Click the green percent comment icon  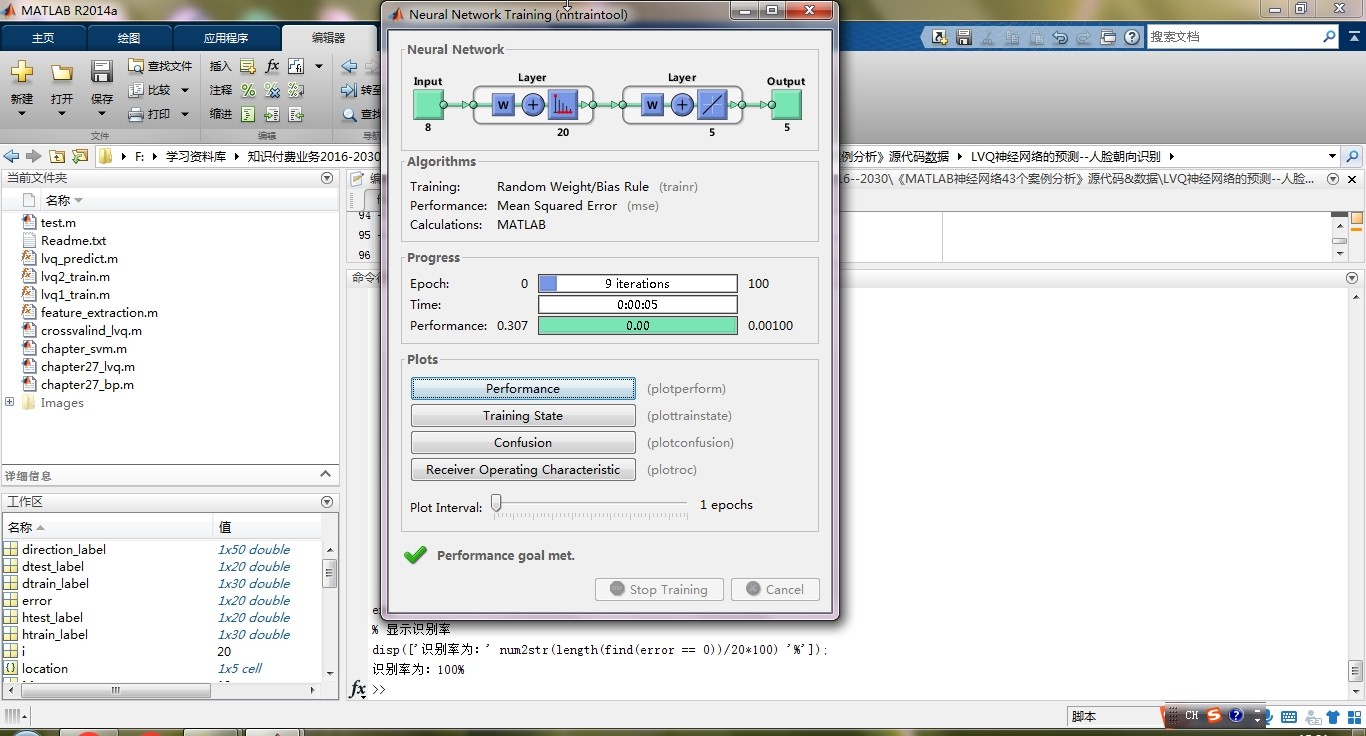click(x=247, y=90)
